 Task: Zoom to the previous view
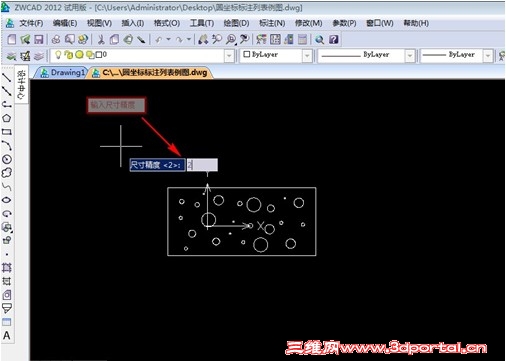245,39
